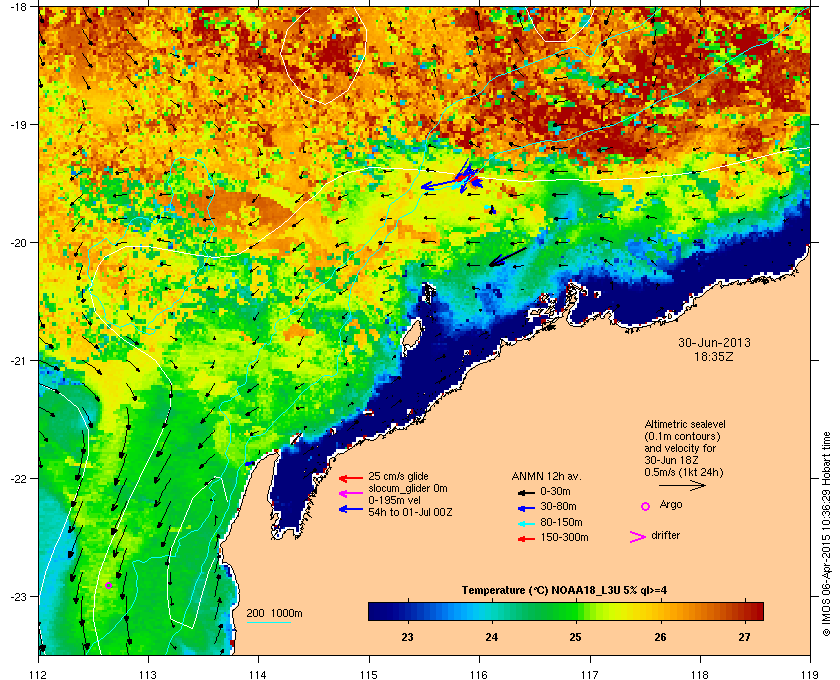This screenshot has width=840, height=680.
Task: Click the IMOS copyright timestamp text
Action: click(x=826, y=533)
